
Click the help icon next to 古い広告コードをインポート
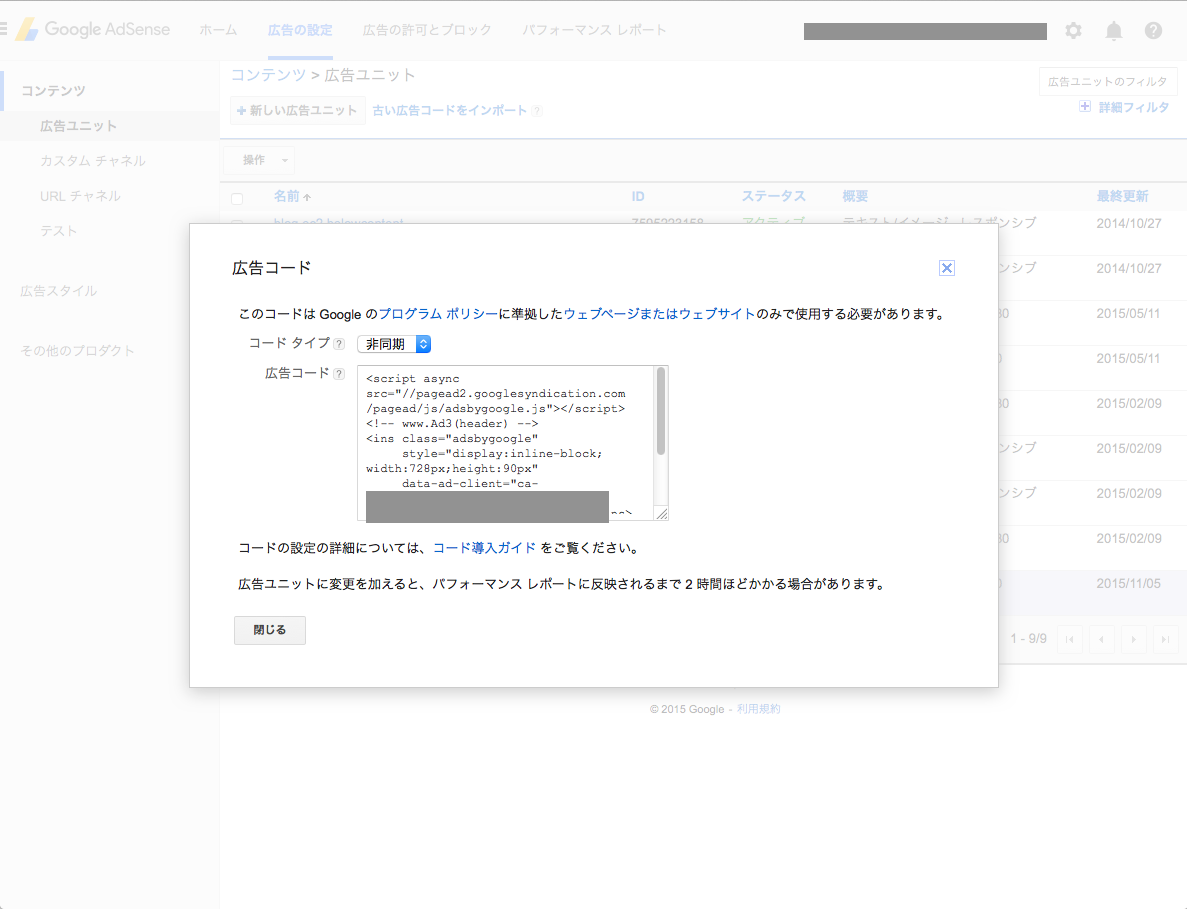538,110
